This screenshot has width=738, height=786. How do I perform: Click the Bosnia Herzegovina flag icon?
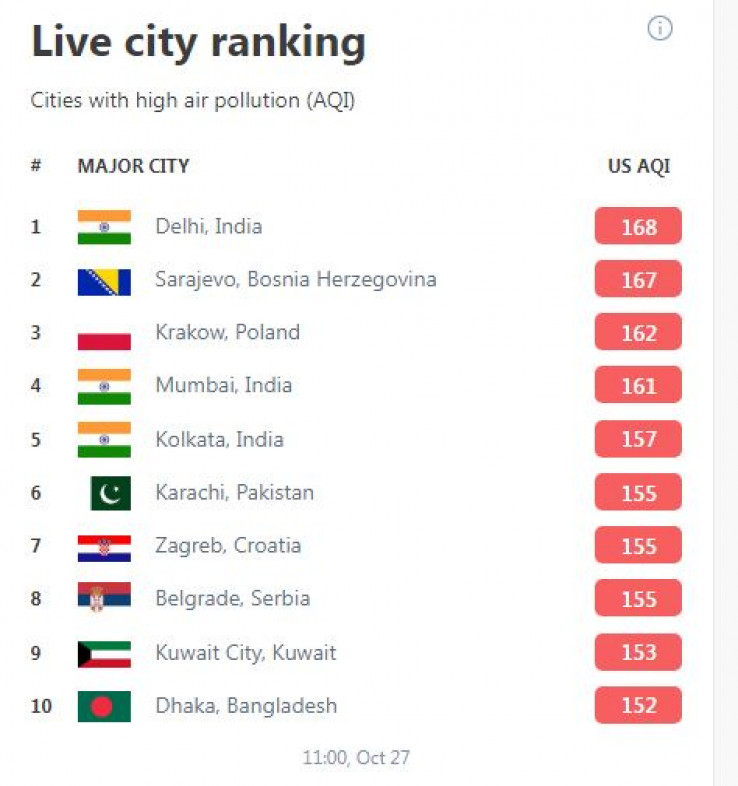coord(104,282)
